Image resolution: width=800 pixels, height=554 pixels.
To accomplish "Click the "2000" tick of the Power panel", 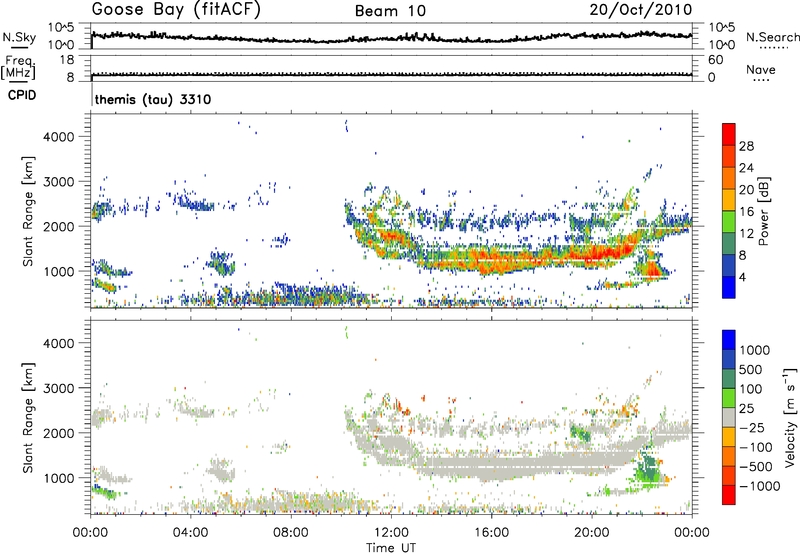I will click(58, 226).
